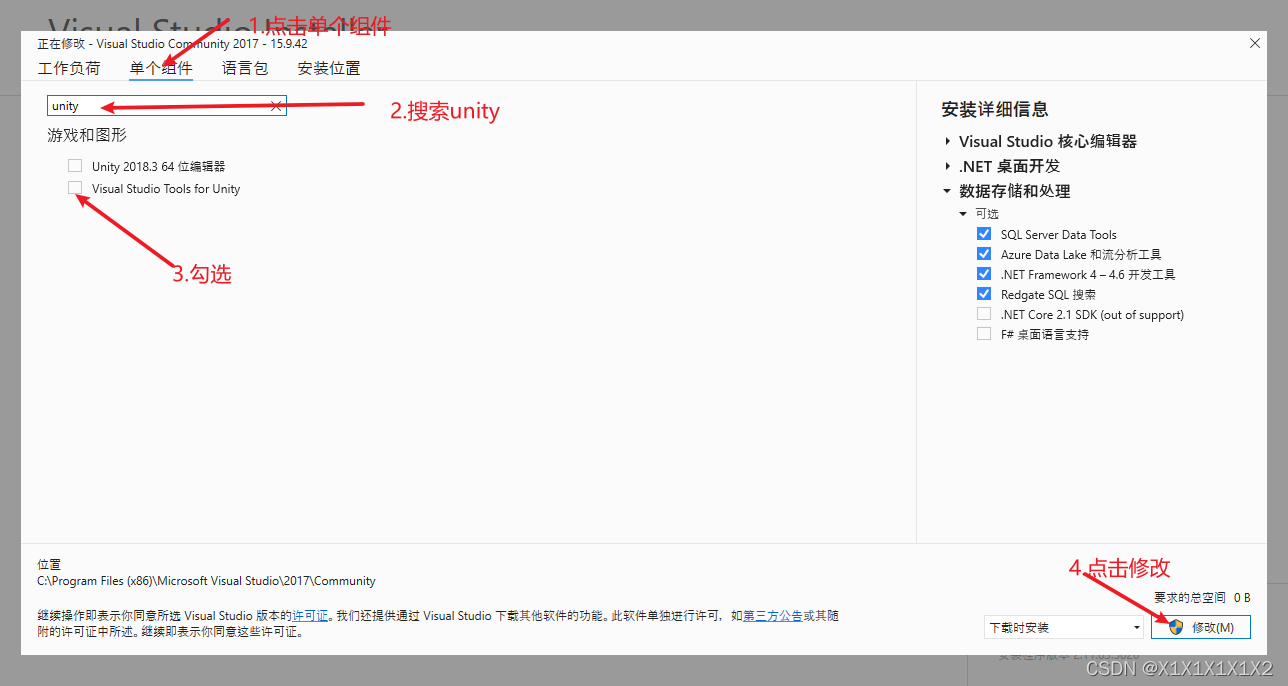
Task: Check Unity 2018.3 64 位编辑器 component
Action: tap(74, 165)
